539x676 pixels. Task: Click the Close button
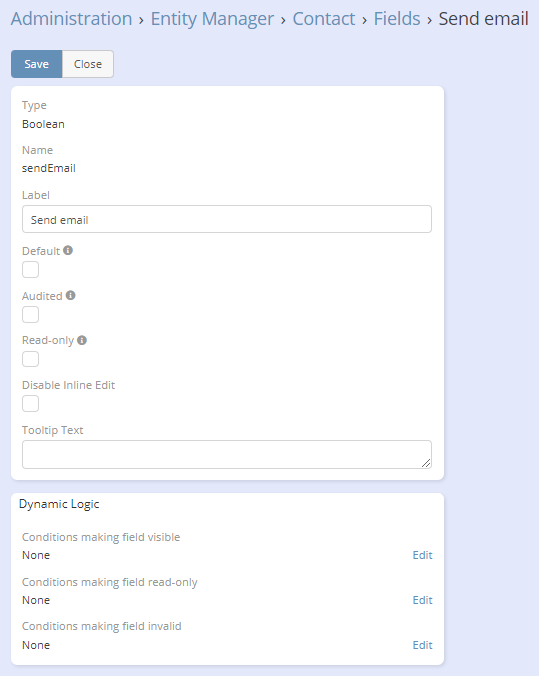click(88, 64)
